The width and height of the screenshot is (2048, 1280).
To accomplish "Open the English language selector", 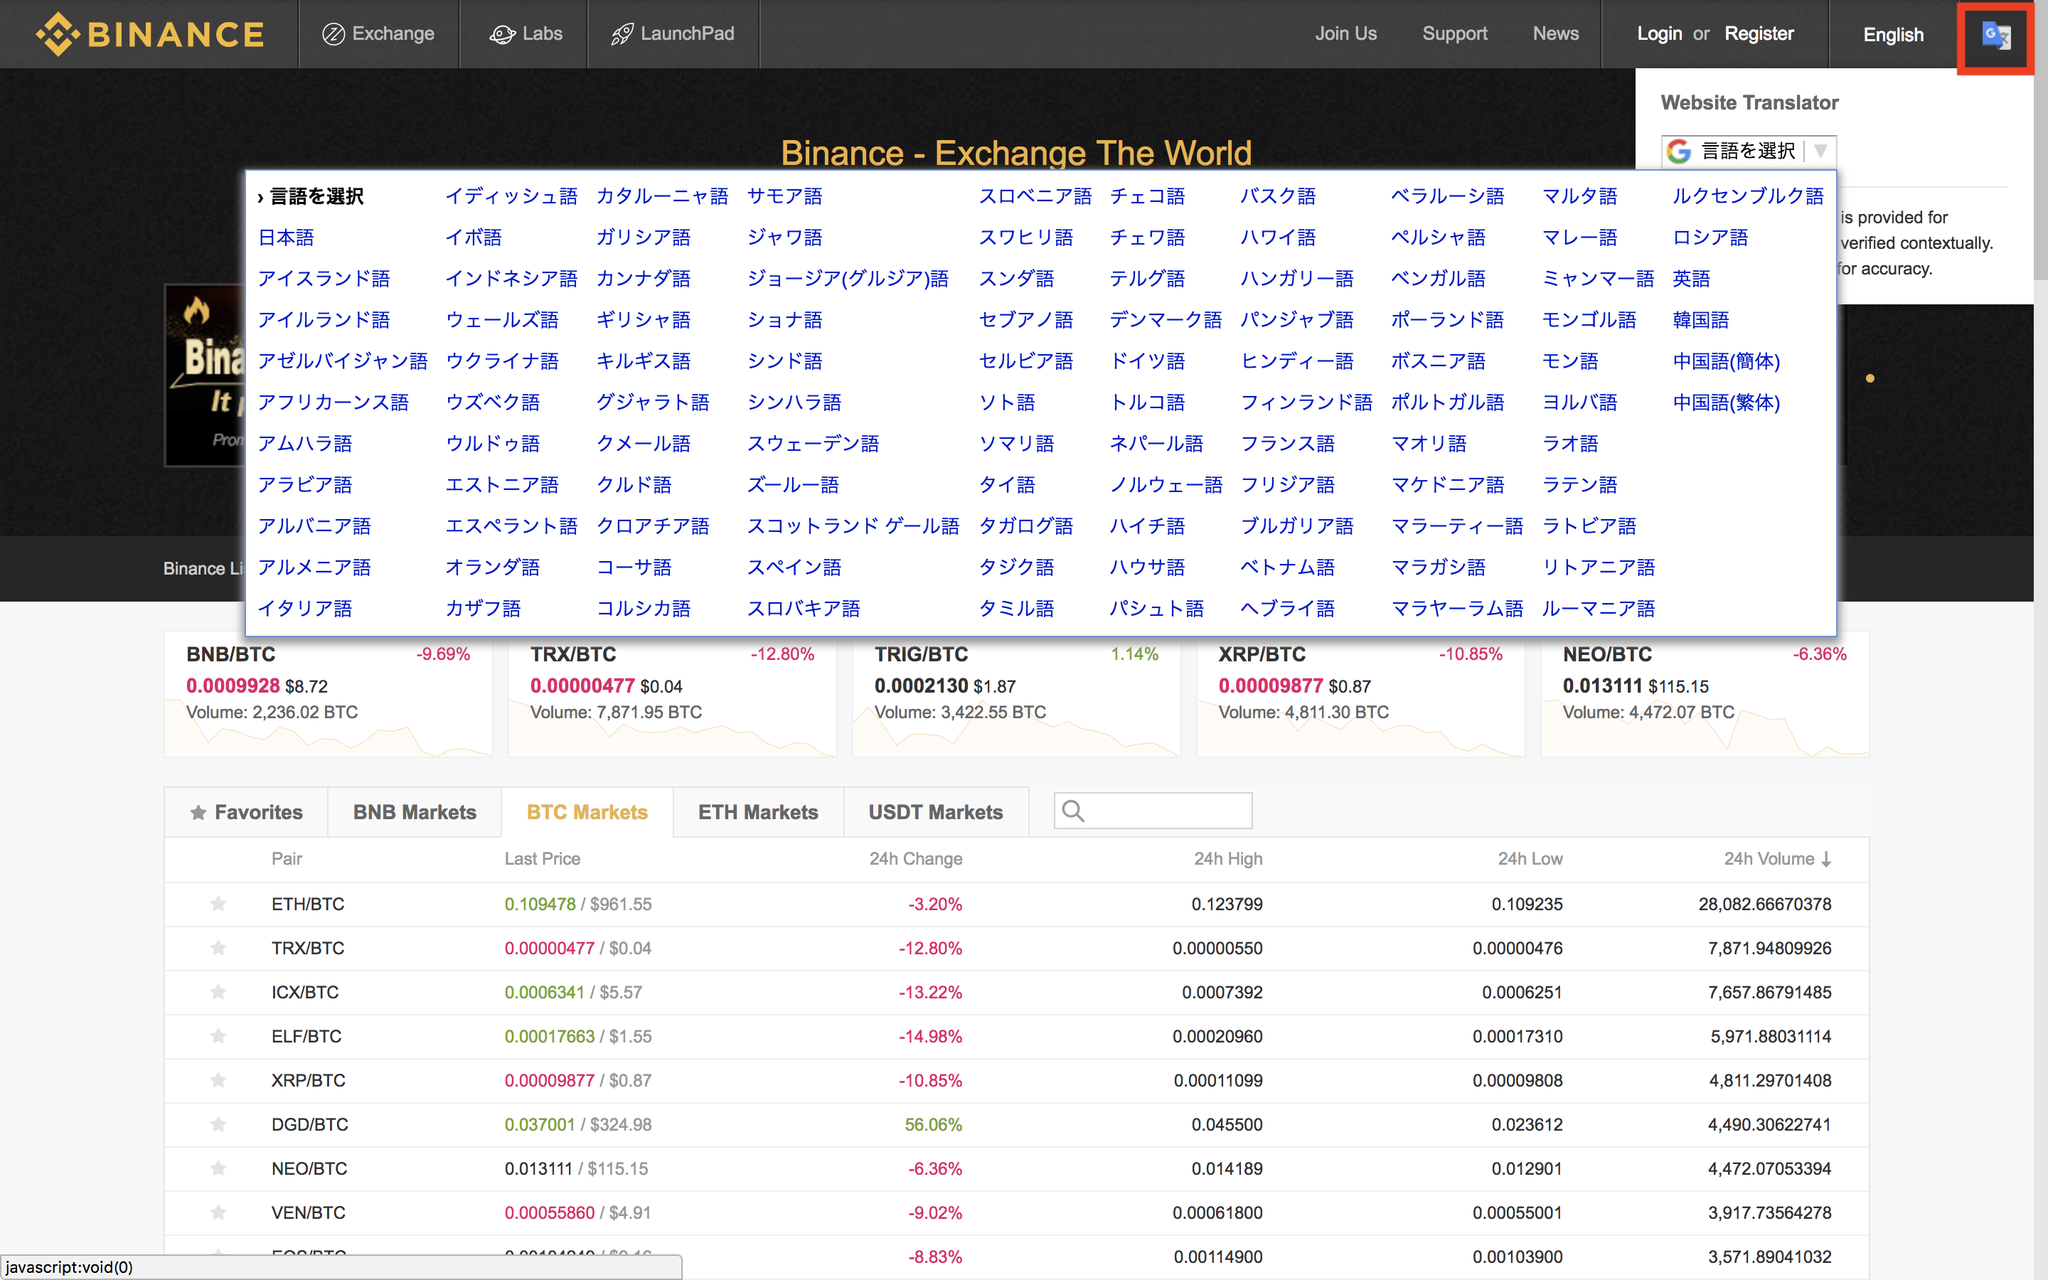I will (x=1893, y=34).
